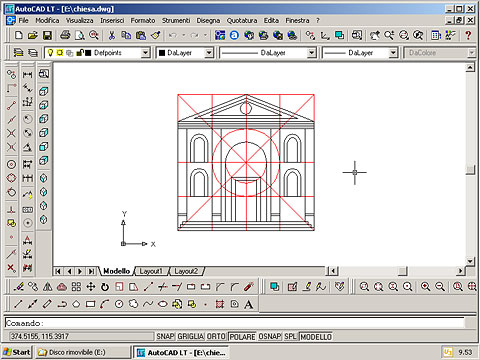Choose the Spline tool in the Draw toolbar
This screenshot has width=480, height=360.
click(148, 304)
